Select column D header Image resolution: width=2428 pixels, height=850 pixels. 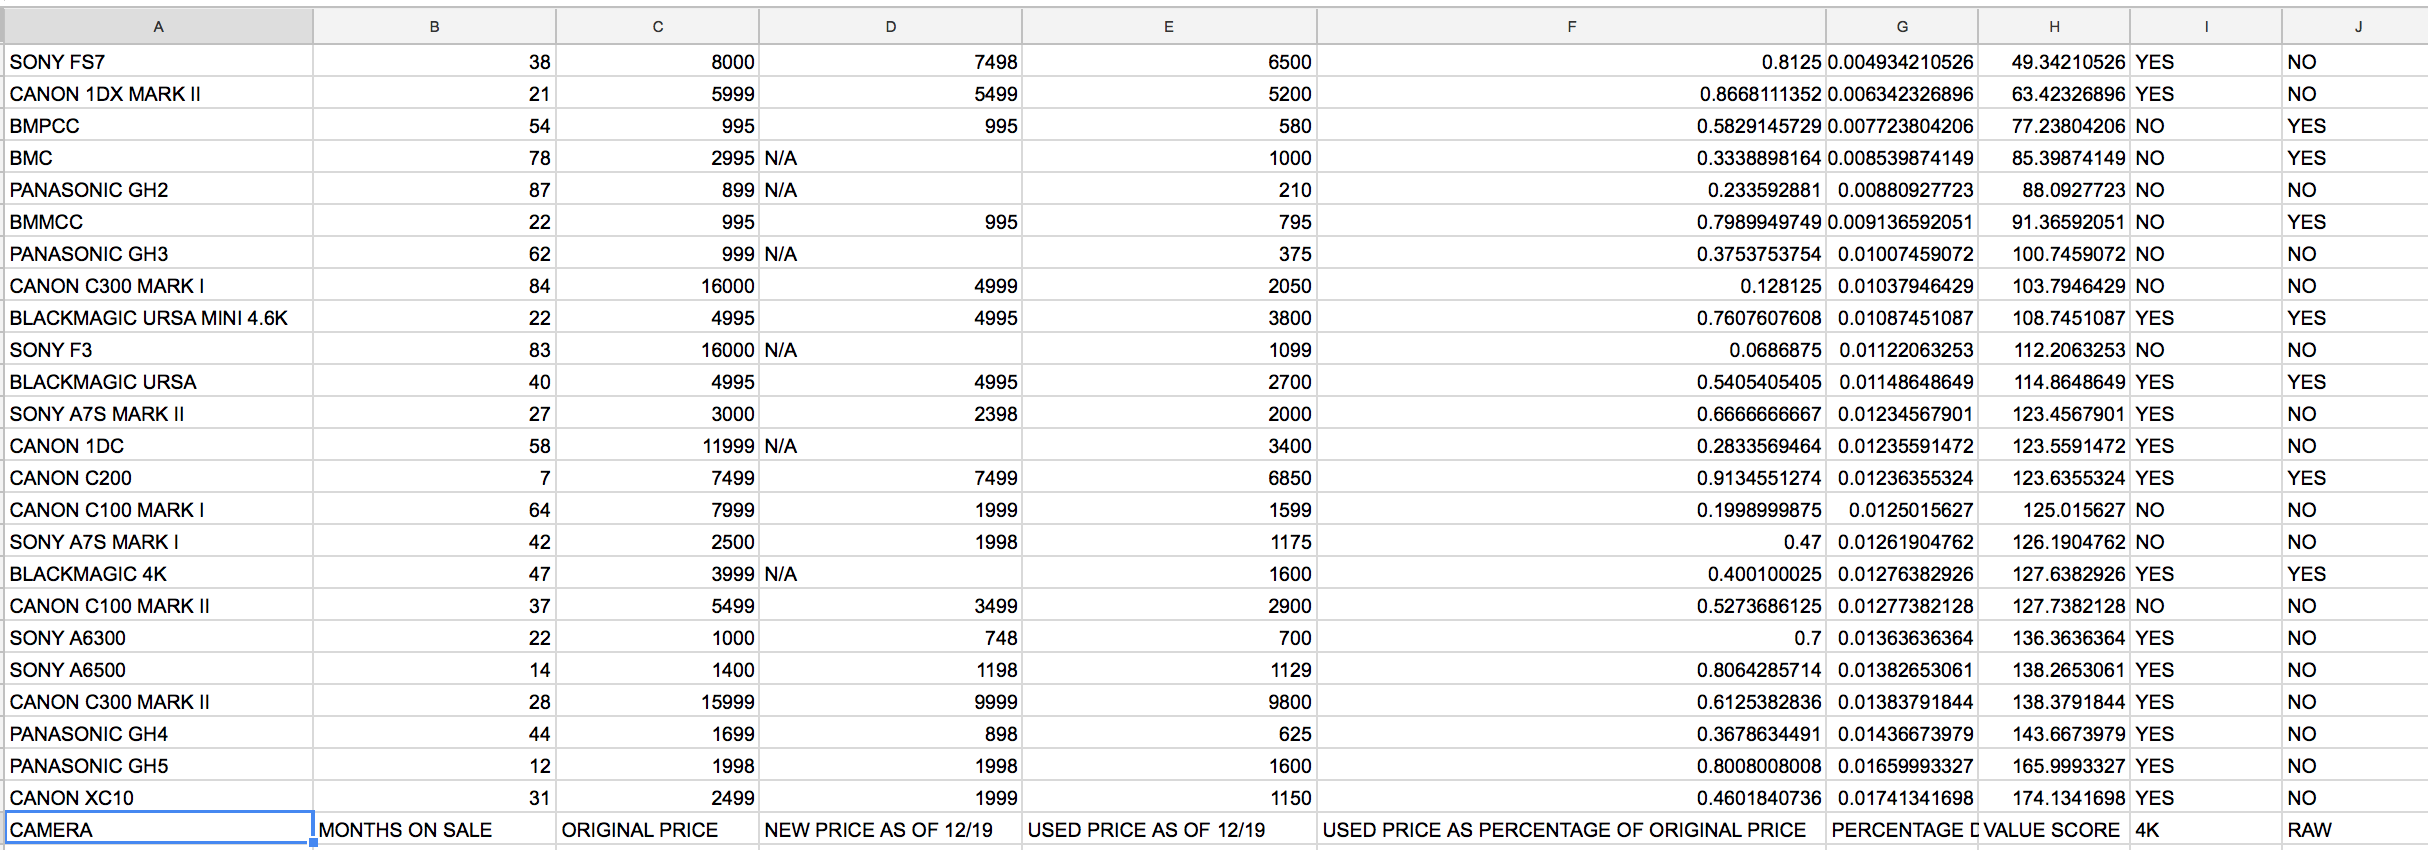tap(890, 27)
